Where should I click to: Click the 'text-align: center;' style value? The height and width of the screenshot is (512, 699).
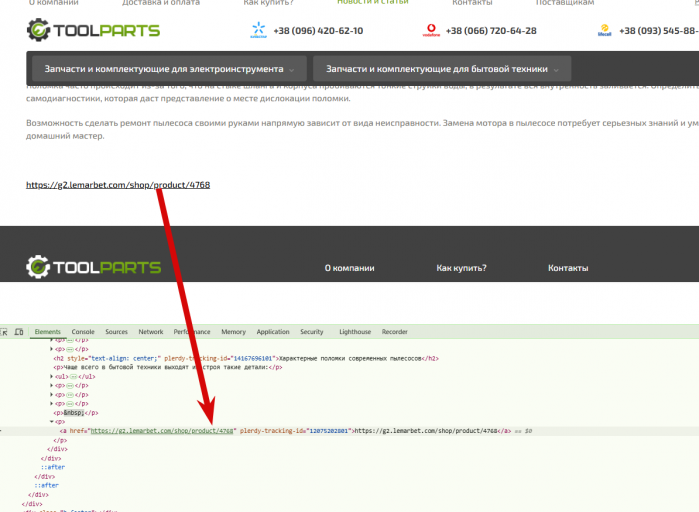[x=125, y=358]
